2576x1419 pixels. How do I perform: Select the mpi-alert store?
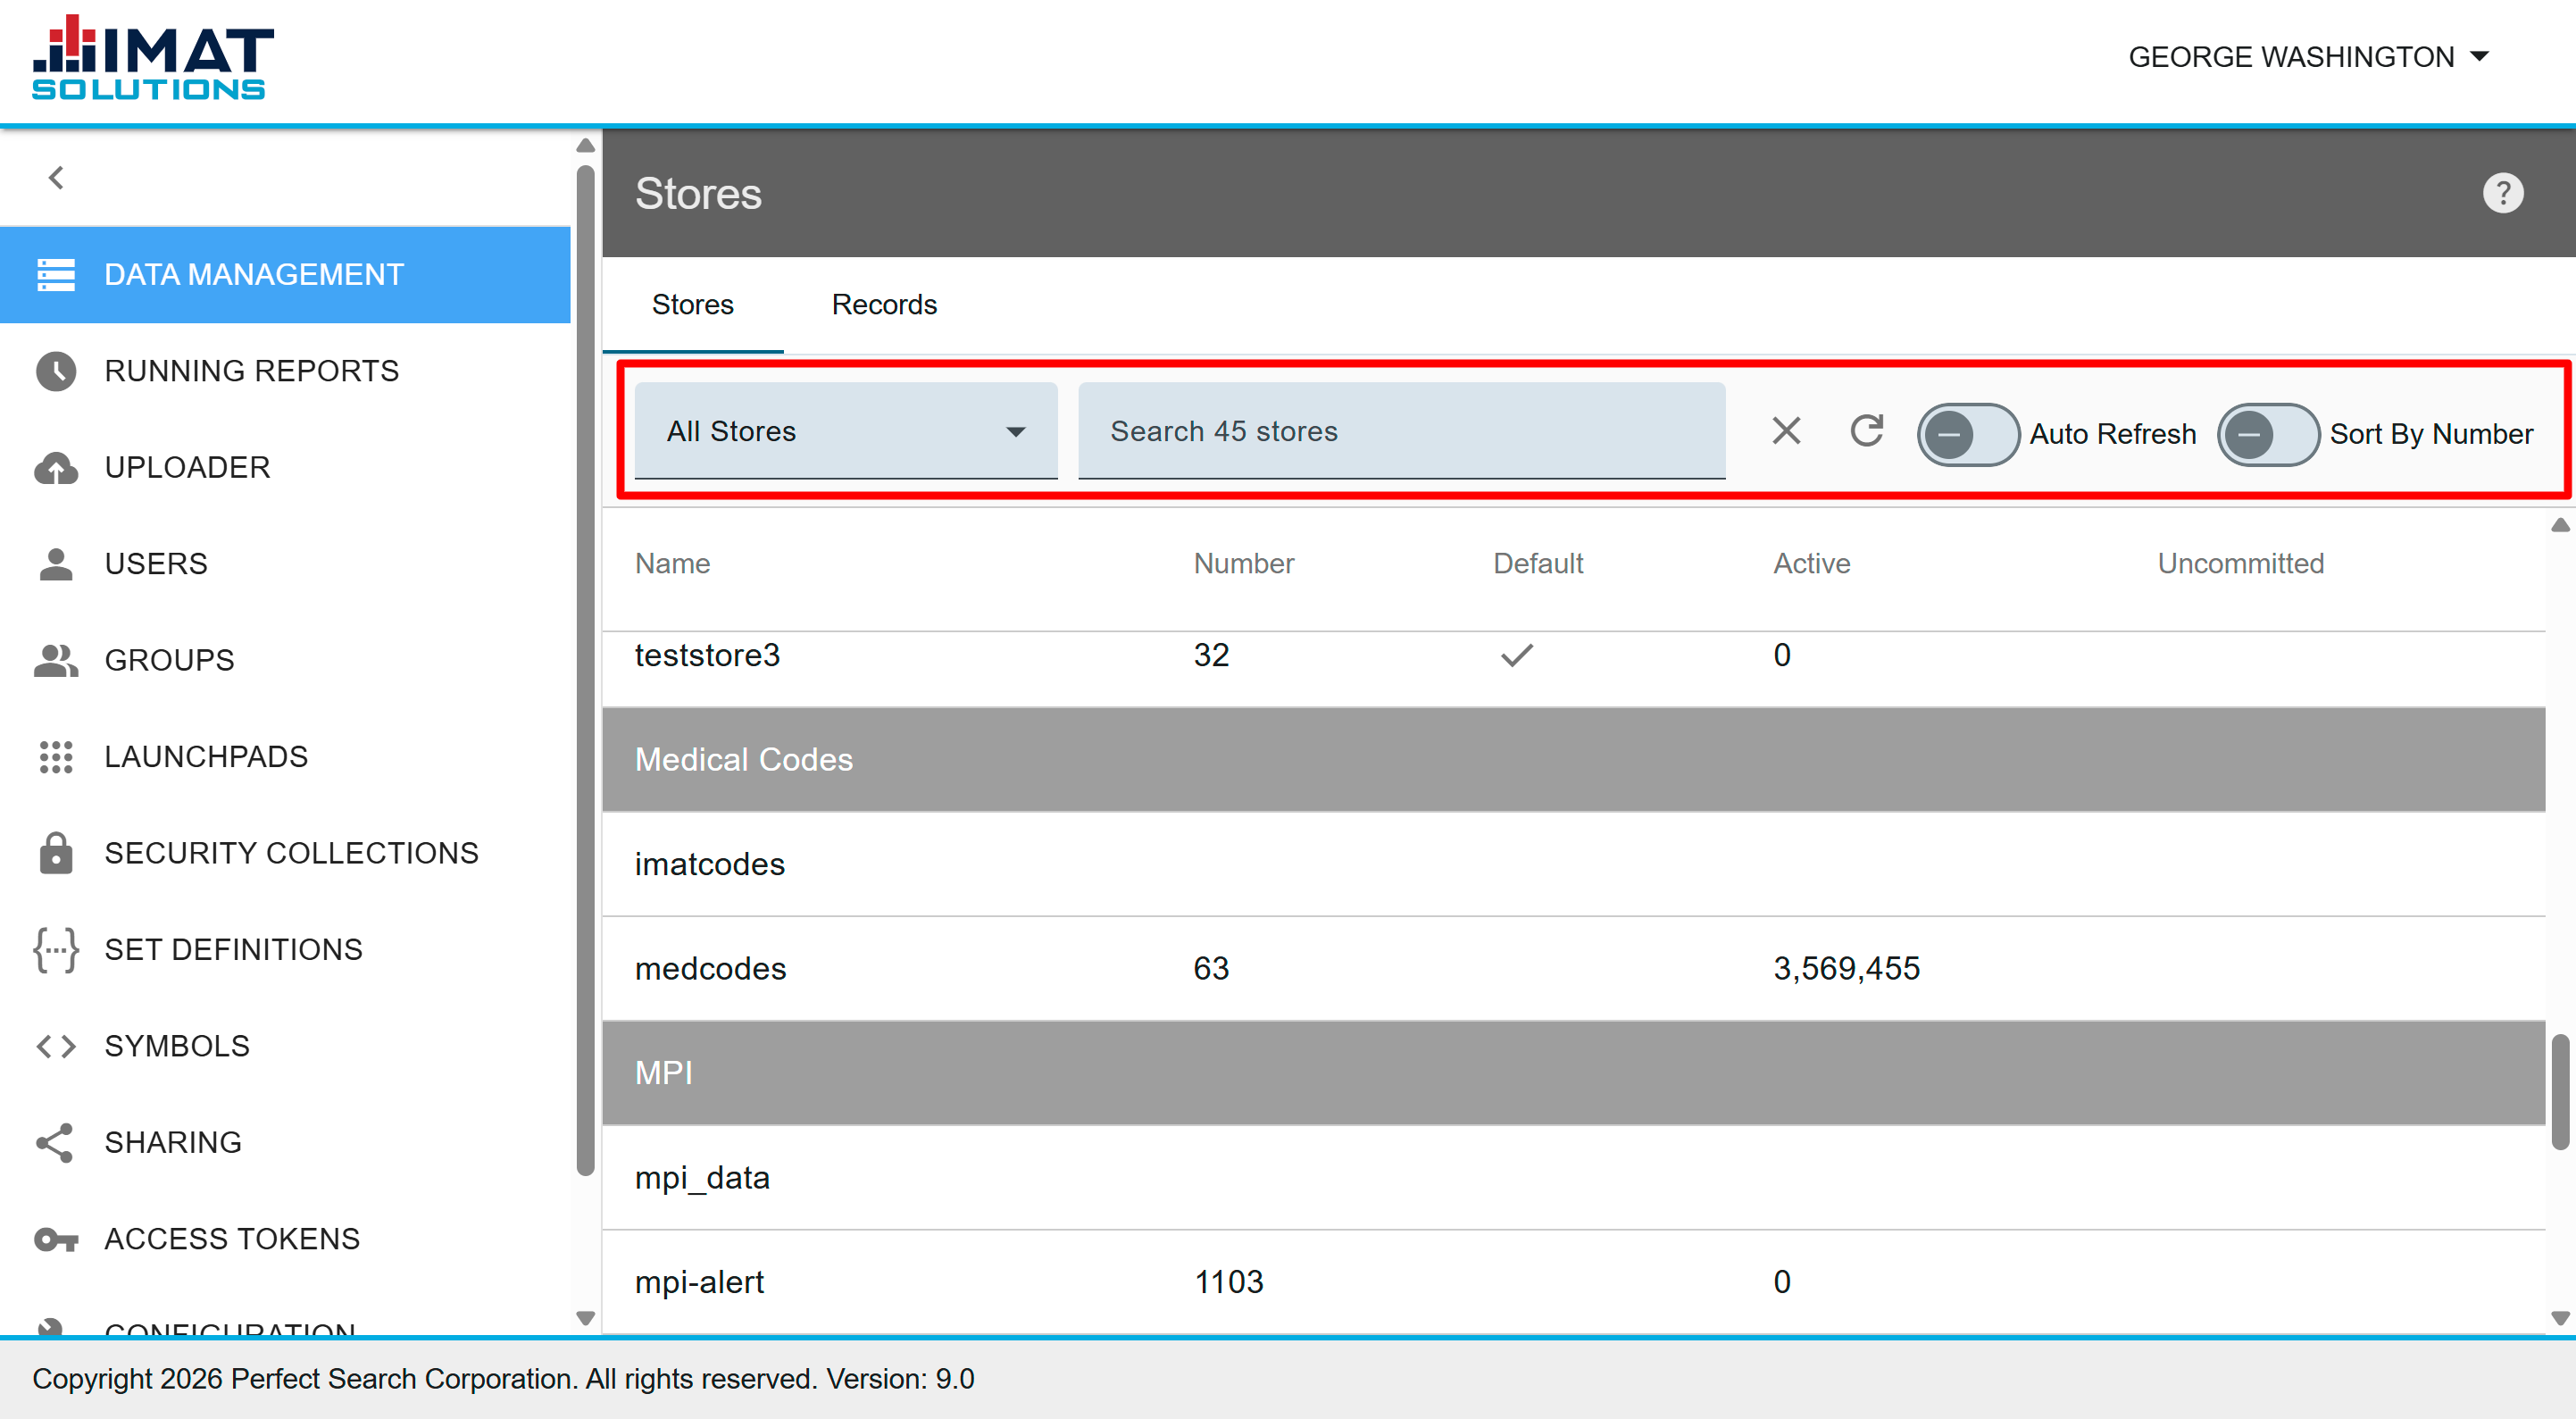click(x=1573, y=1282)
